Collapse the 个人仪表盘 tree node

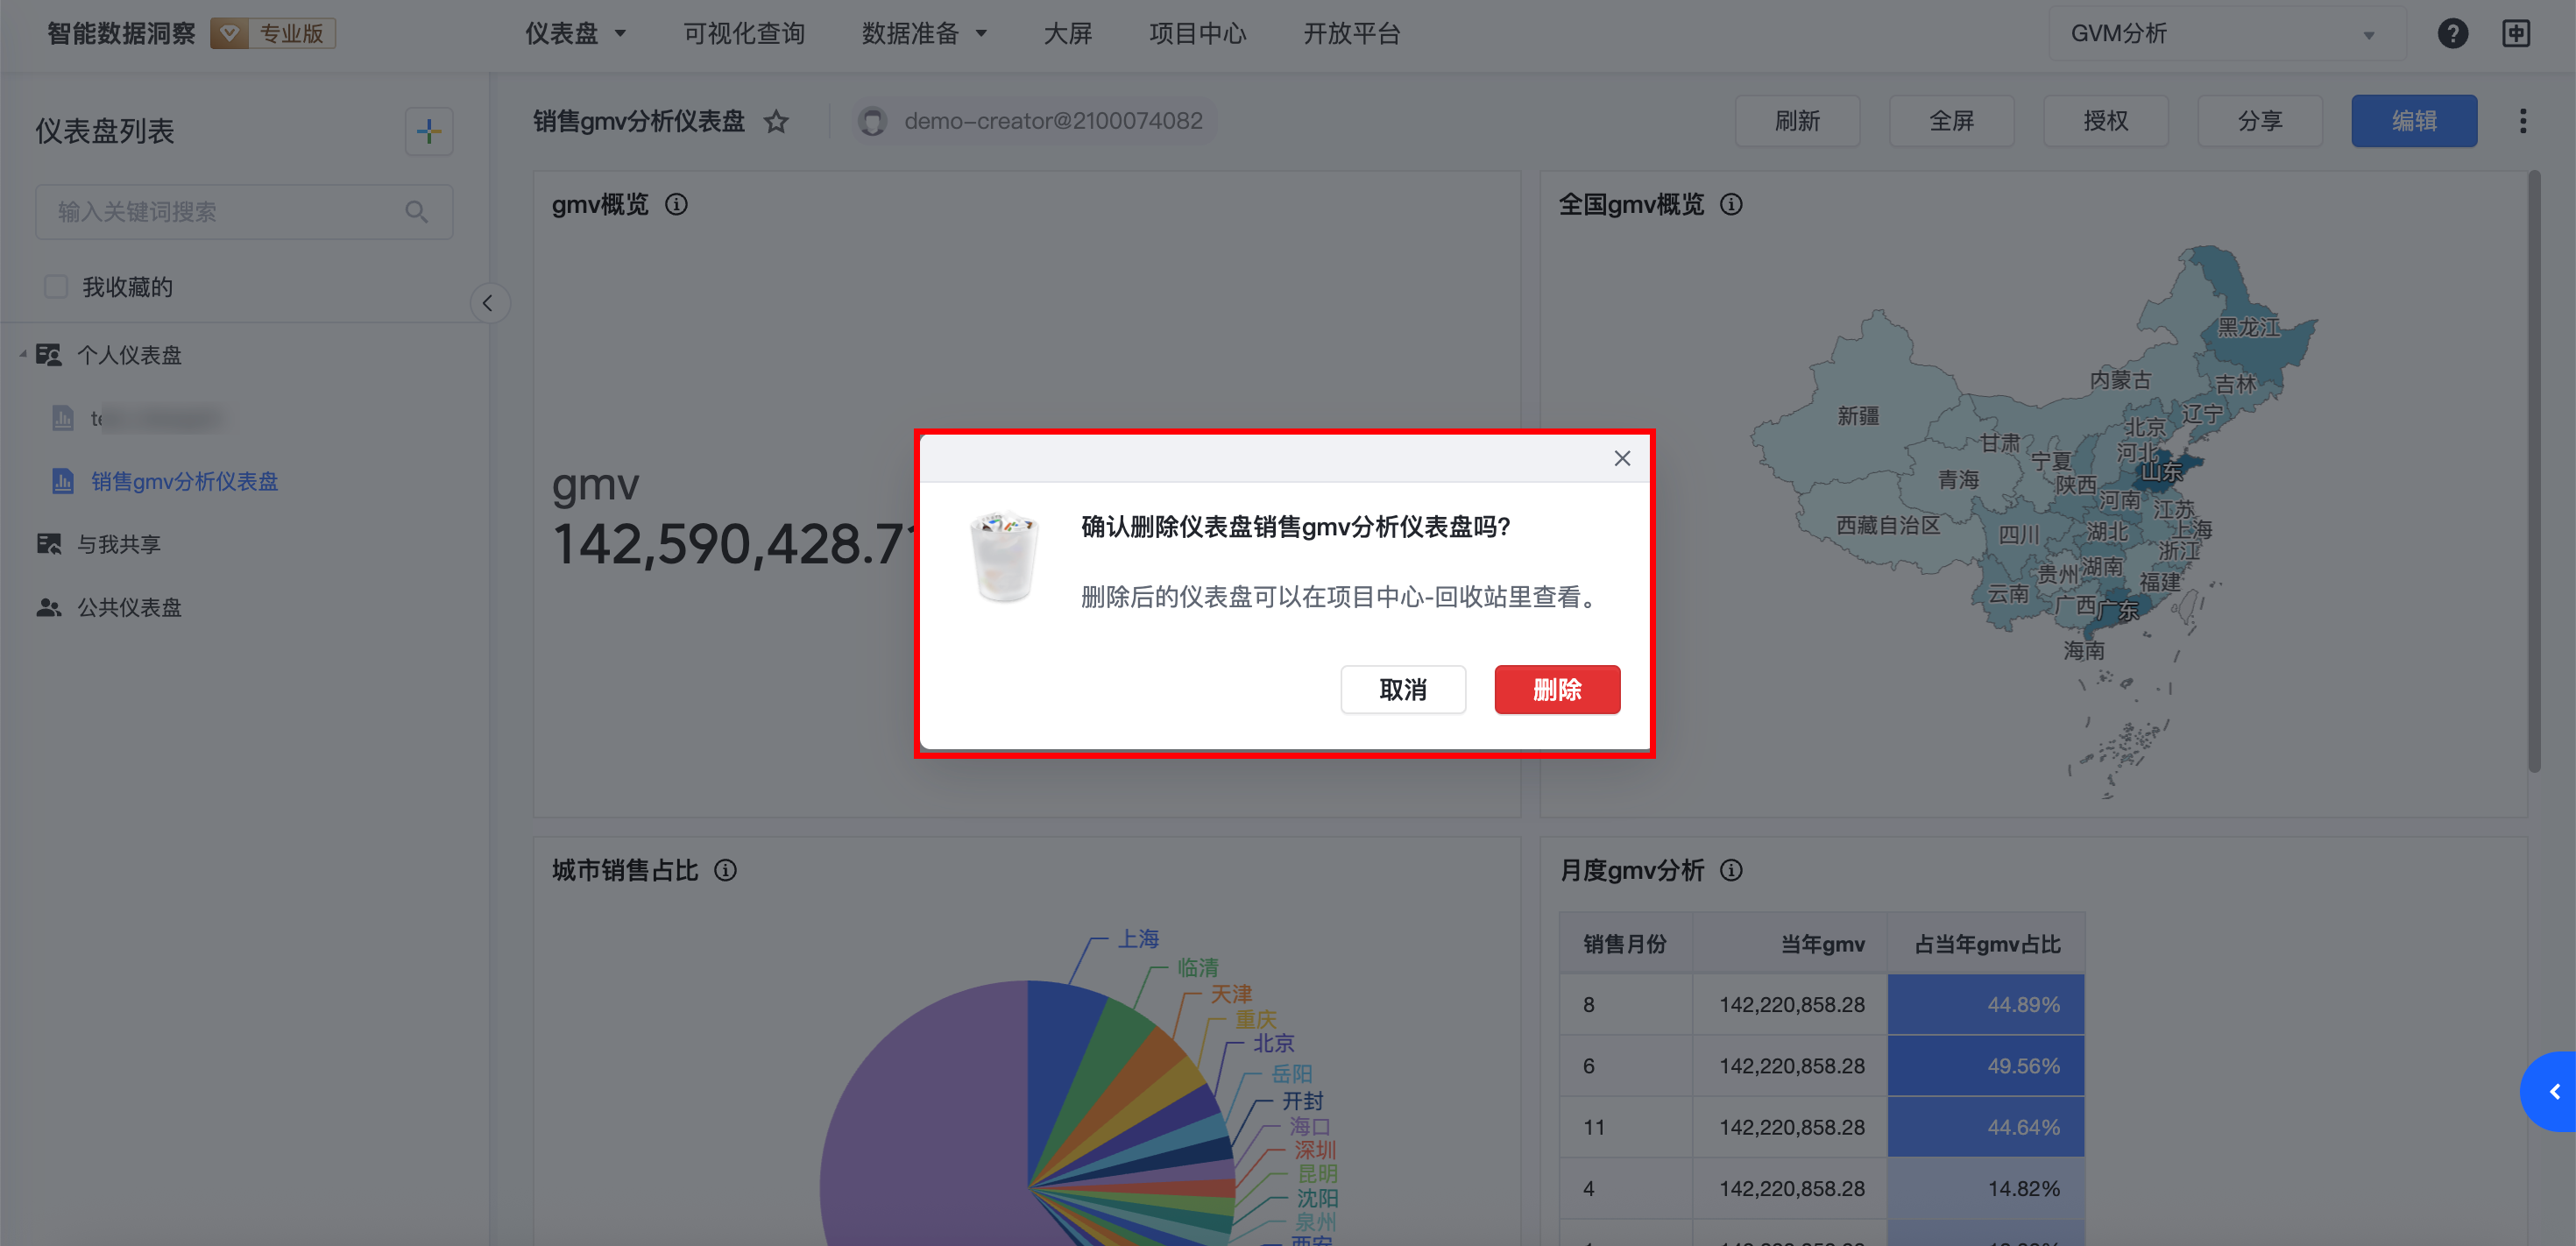pos(23,355)
